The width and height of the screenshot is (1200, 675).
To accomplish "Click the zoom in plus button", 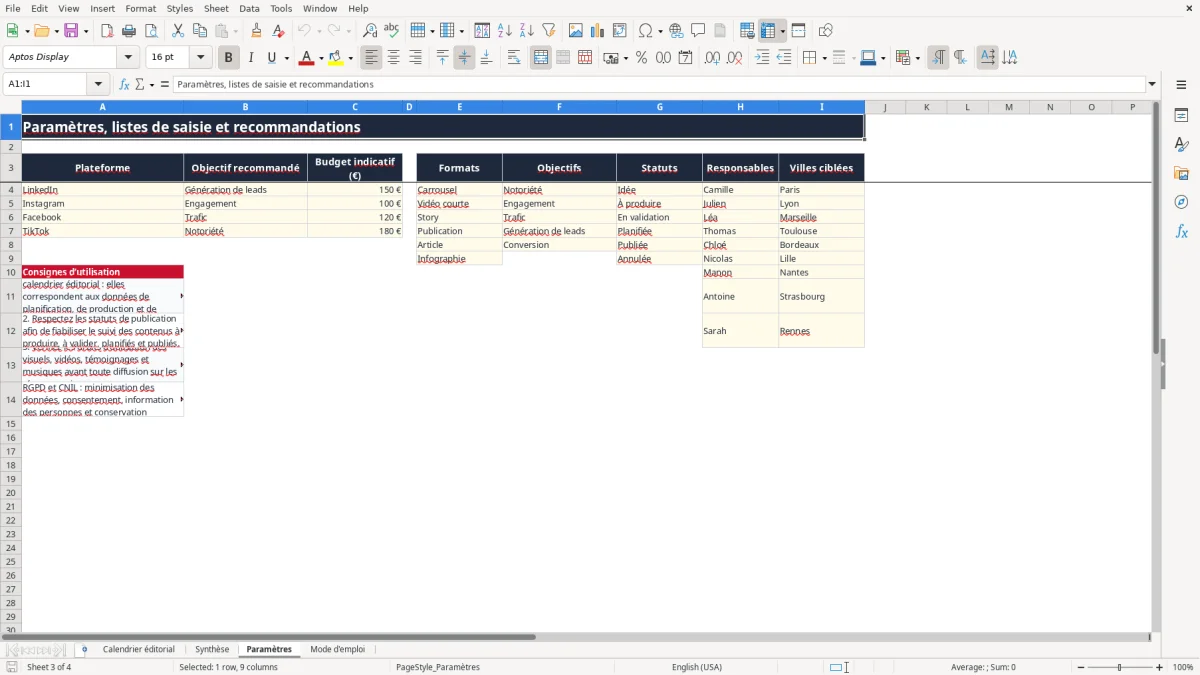I will pyautogui.click(x=1159, y=667).
